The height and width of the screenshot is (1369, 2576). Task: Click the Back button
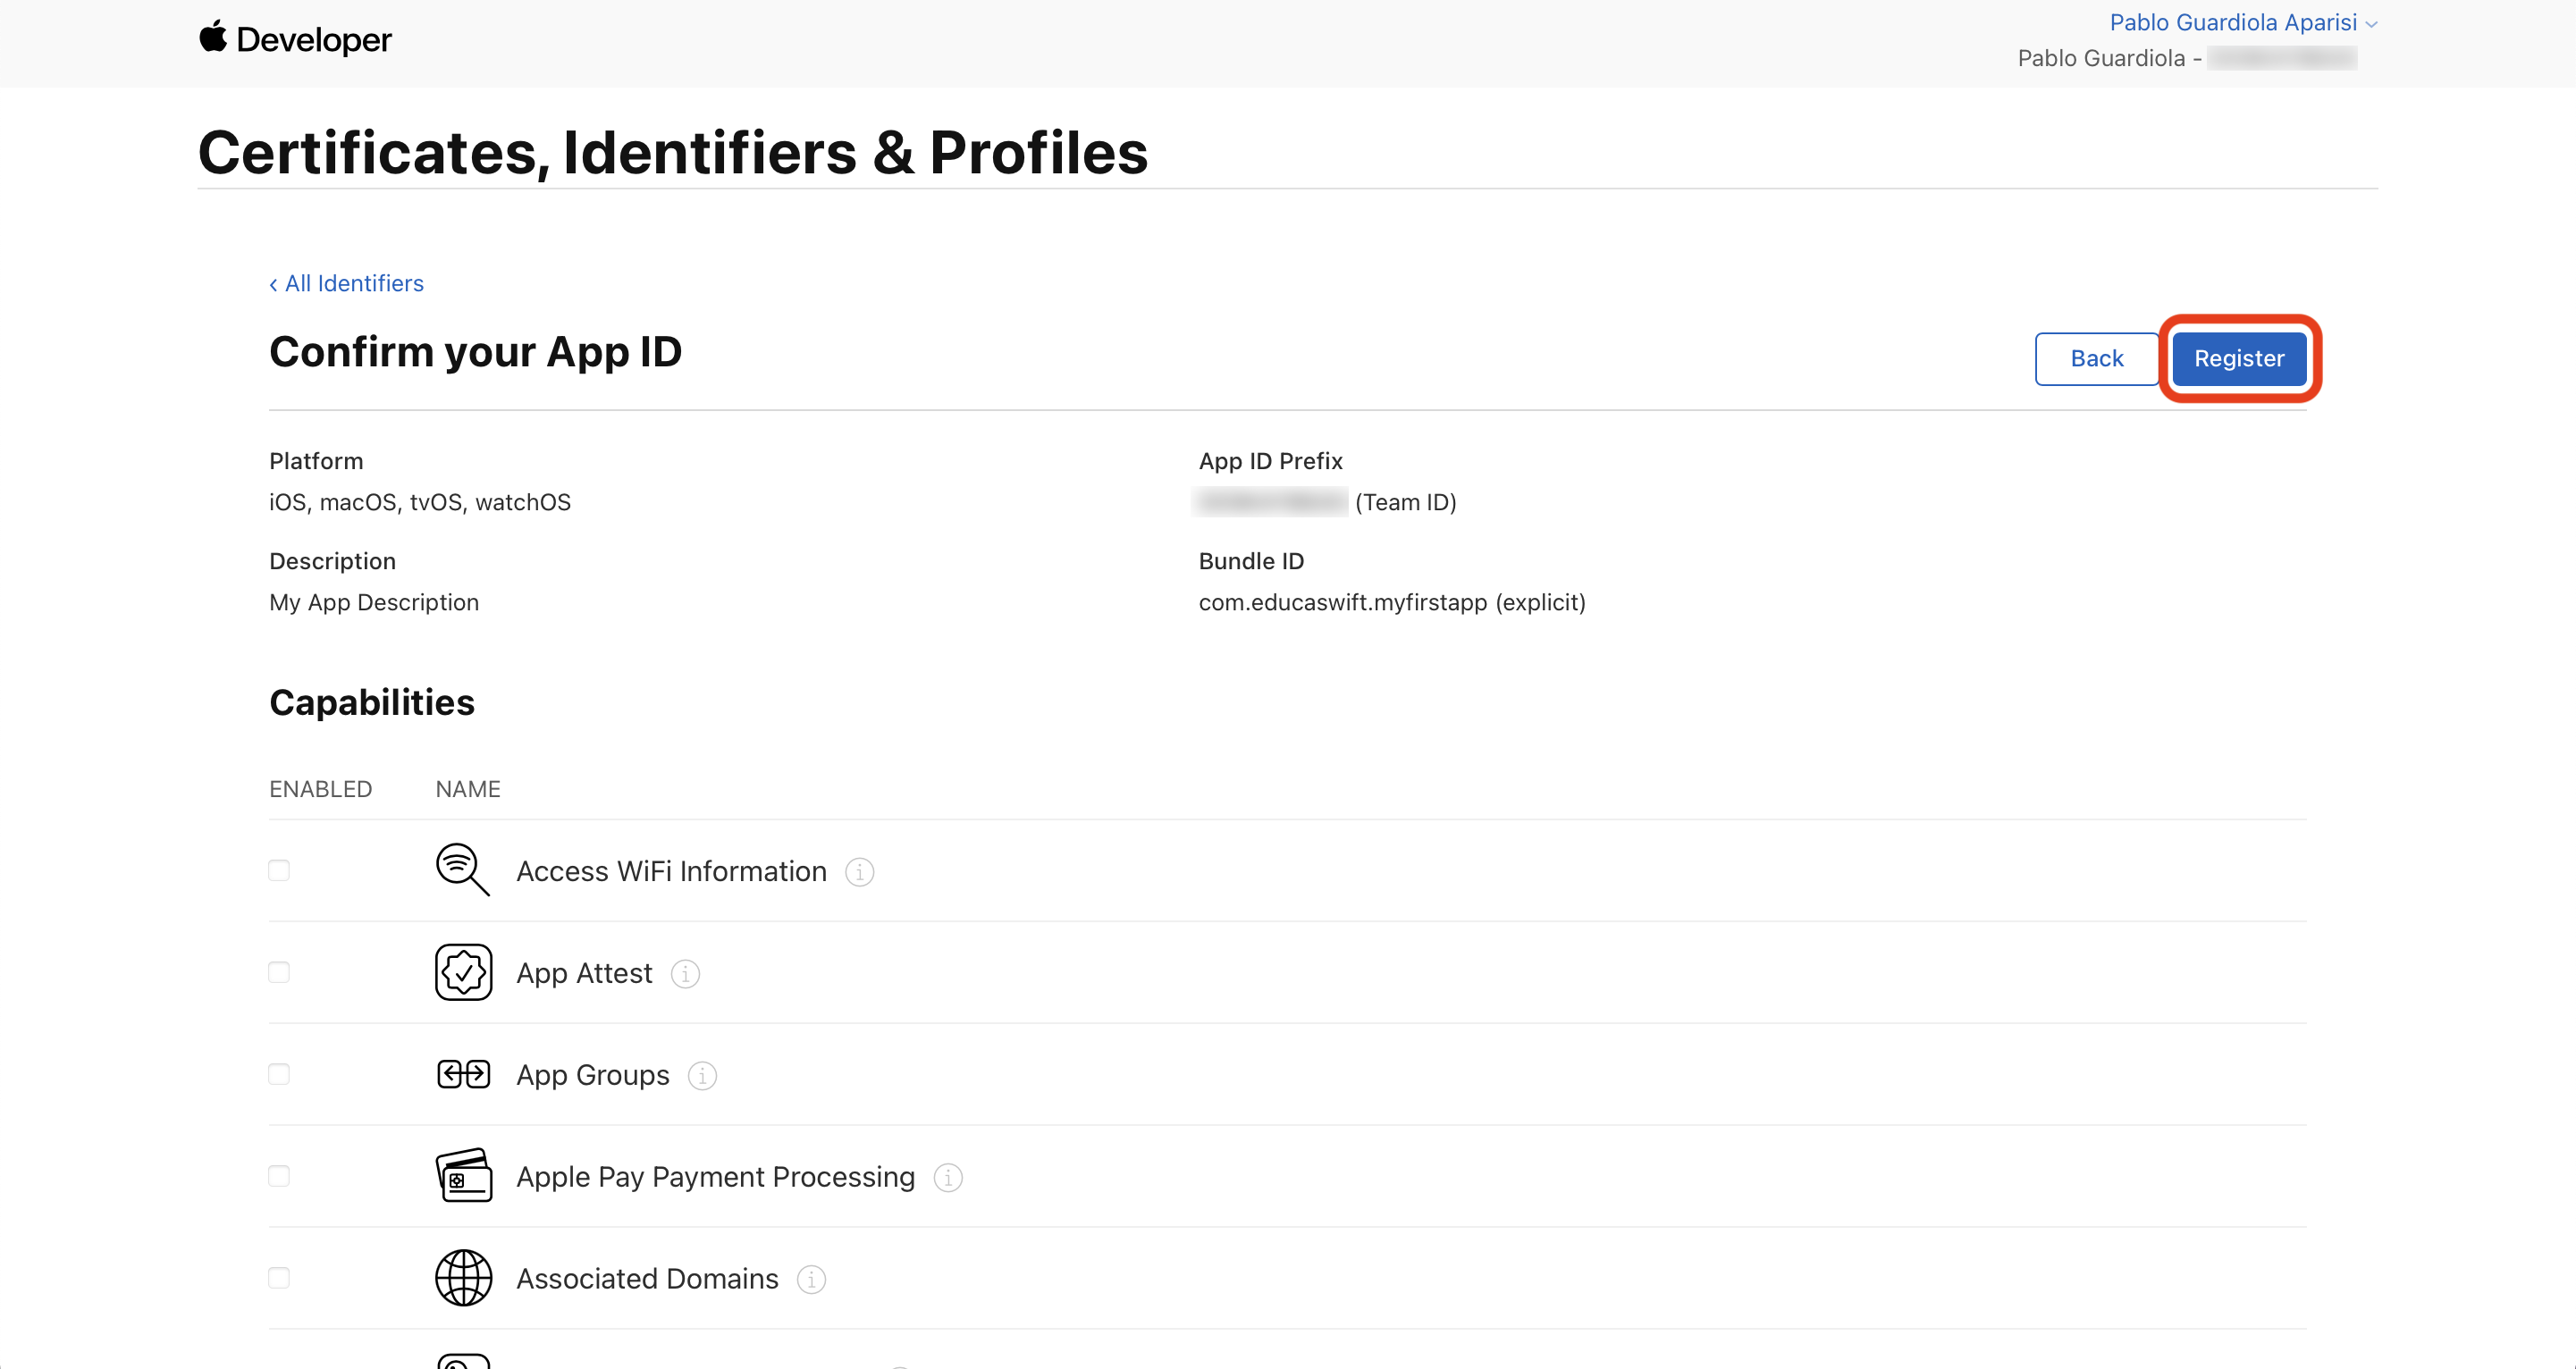pyautogui.click(x=2096, y=359)
